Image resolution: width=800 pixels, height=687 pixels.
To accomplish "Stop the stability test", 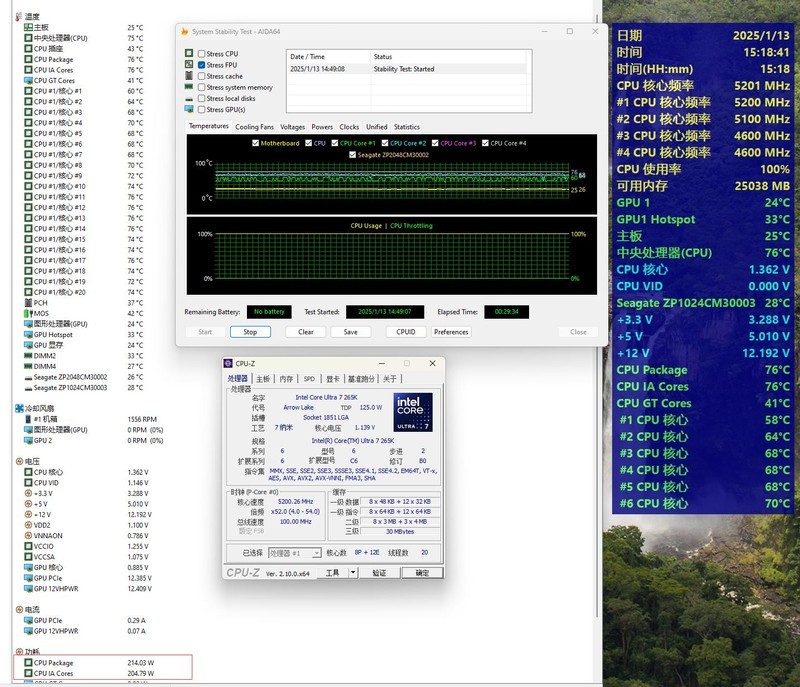I will coord(250,332).
